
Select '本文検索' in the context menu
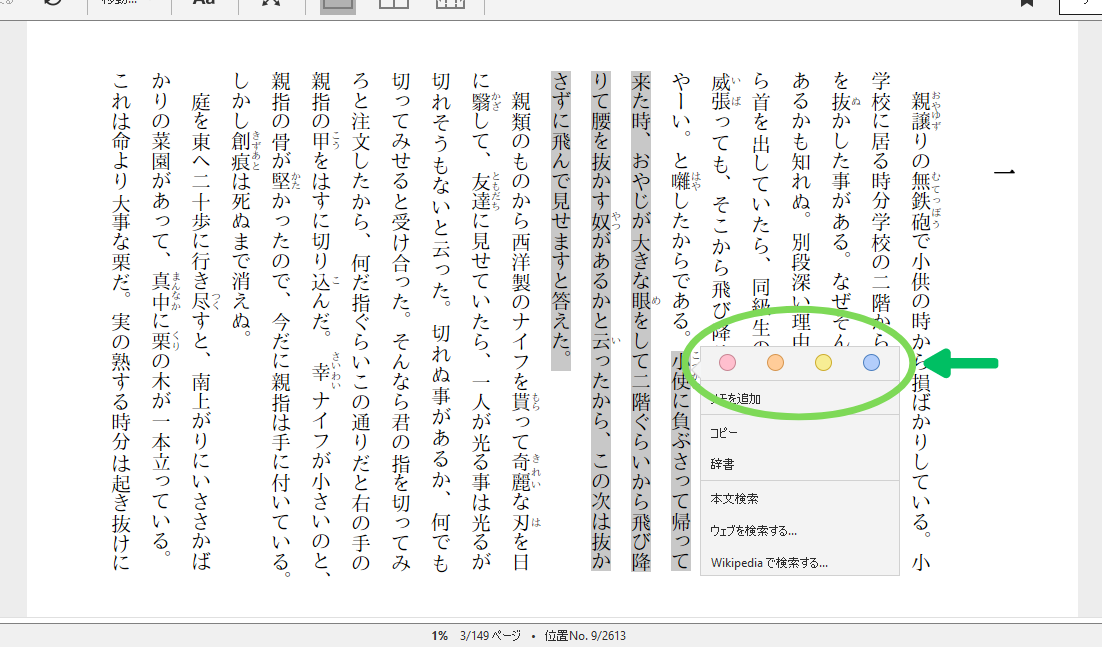pos(734,498)
